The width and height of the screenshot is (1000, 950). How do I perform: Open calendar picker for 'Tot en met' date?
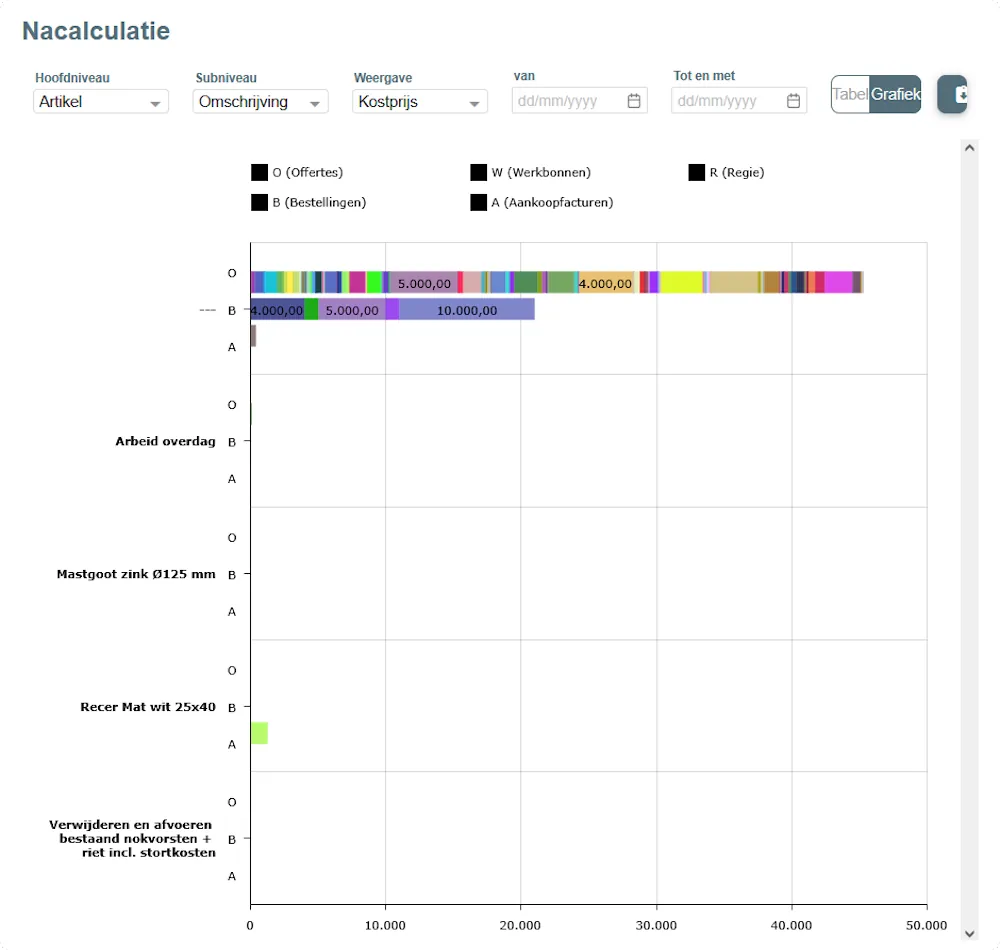793,101
